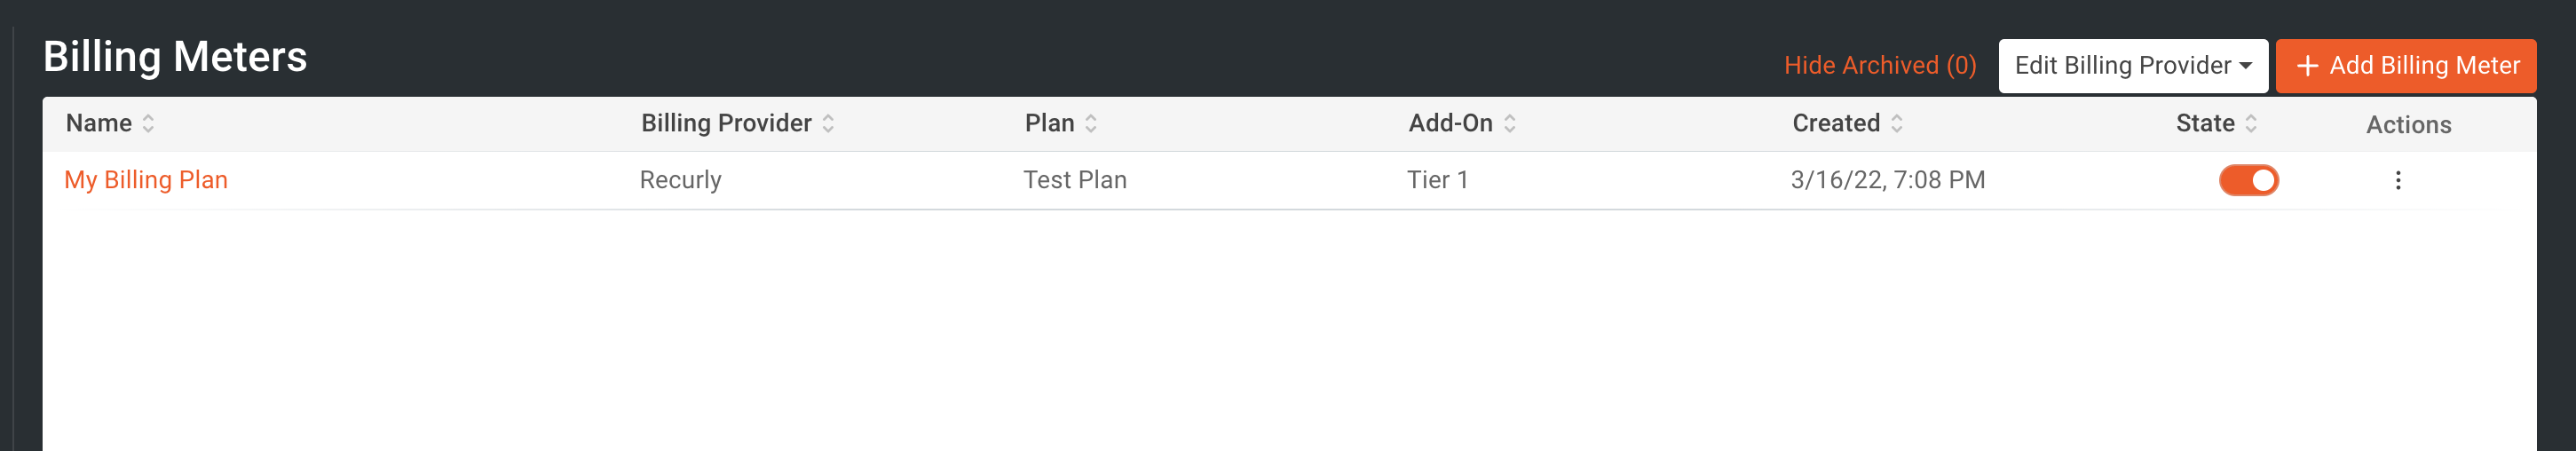Click the Test Plan cell in the row
Viewport: 2576px width, 451px height.
coord(1075,180)
